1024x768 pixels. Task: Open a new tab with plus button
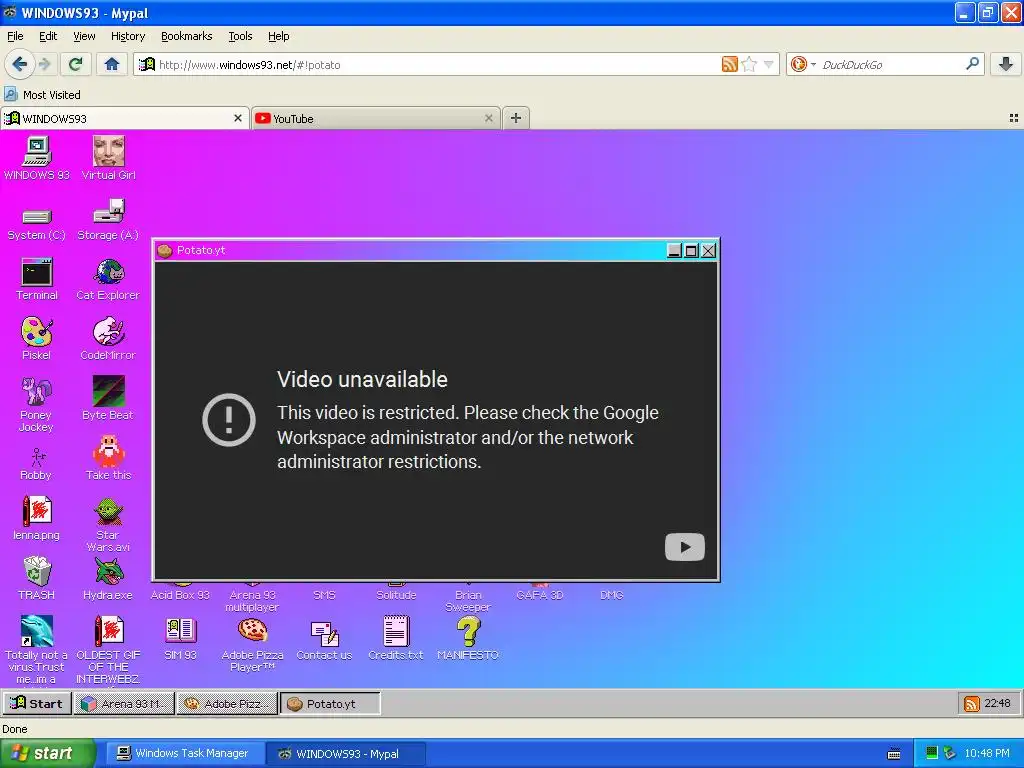(516, 118)
